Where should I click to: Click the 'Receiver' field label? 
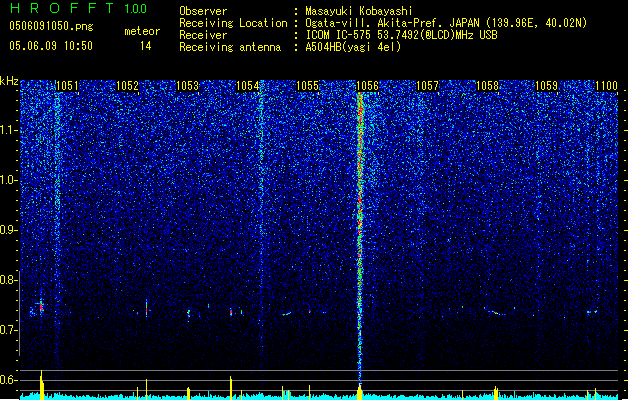pyautogui.click(x=203, y=35)
